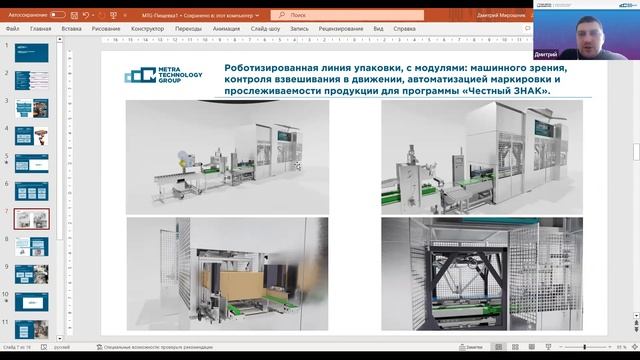The height and width of the screenshot is (360, 640).
Task: Select slide 8 thumbnail
Action: coord(31,247)
